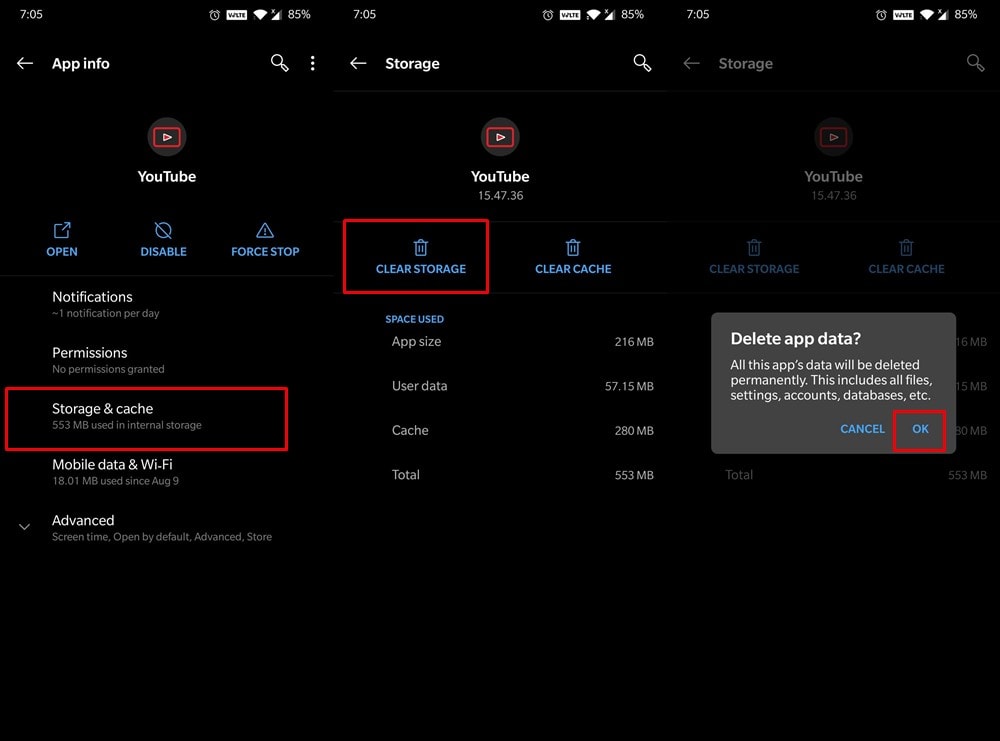The image size is (1000, 741).
Task: Open Permissions settings row
Action: pyautogui.click(x=167, y=360)
